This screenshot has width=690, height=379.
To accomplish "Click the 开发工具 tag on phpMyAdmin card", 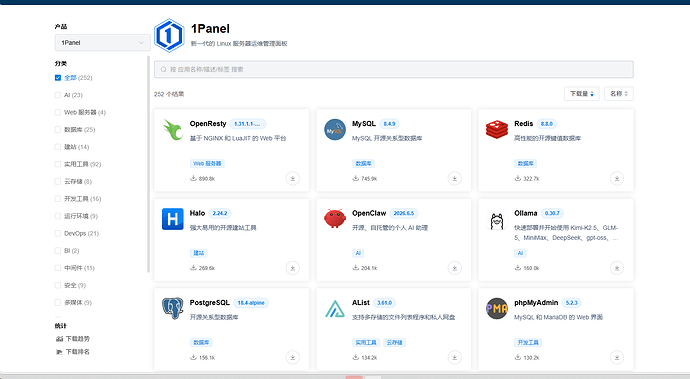I will 528,342.
